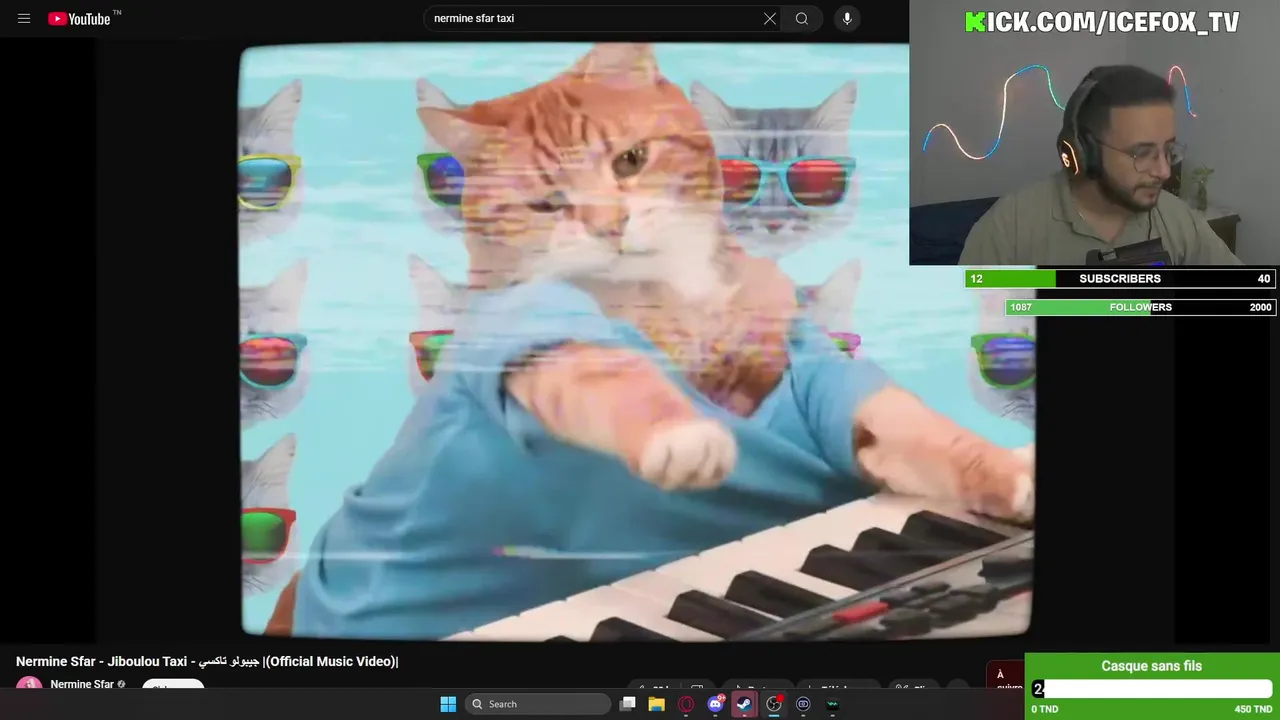1280x720 pixels.
Task: Open the YouTube guide hamburger menu
Action: [24, 18]
